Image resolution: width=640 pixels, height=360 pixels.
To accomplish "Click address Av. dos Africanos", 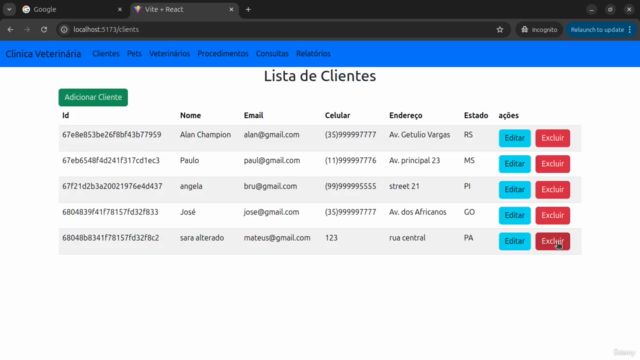I will click(418, 212).
